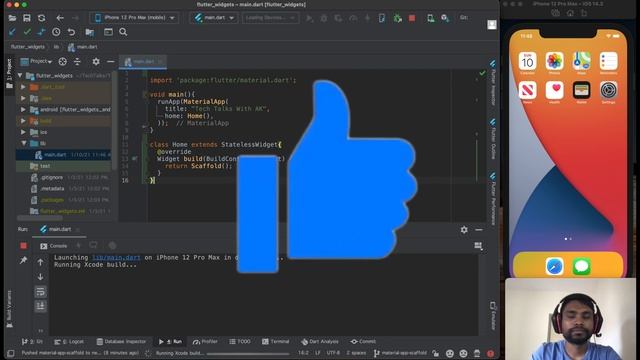The width and height of the screenshot is (640, 360).
Task: Toggle Build Variants side panel
Action: [x=9, y=309]
